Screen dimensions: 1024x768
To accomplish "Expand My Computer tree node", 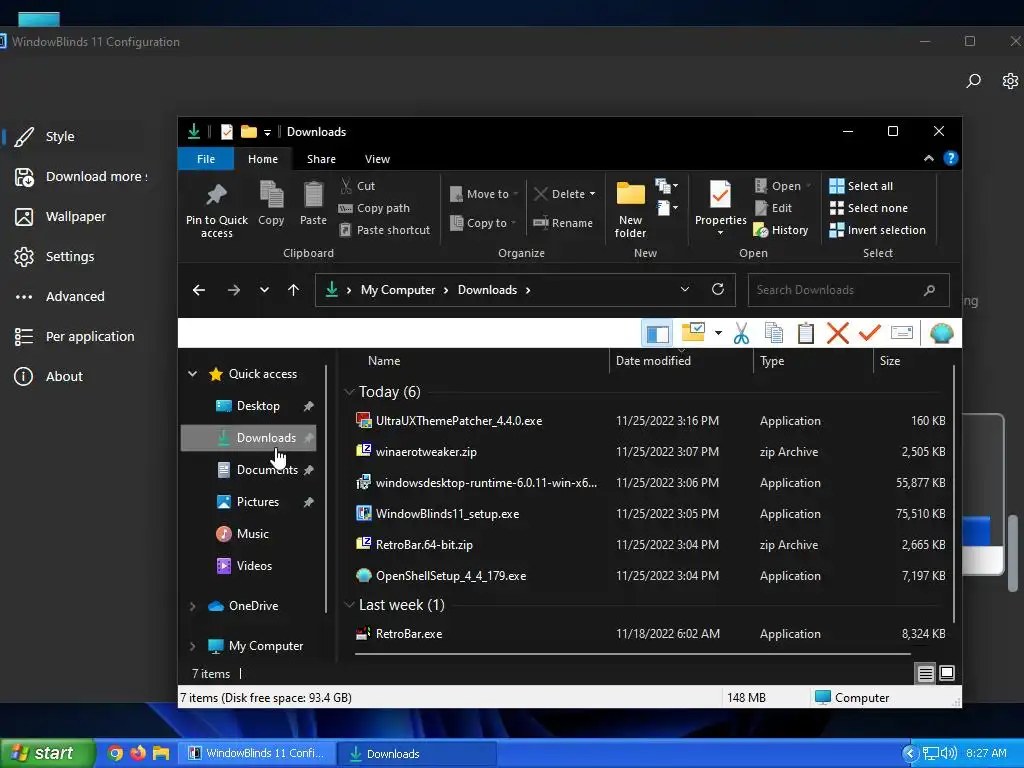I will (192, 646).
